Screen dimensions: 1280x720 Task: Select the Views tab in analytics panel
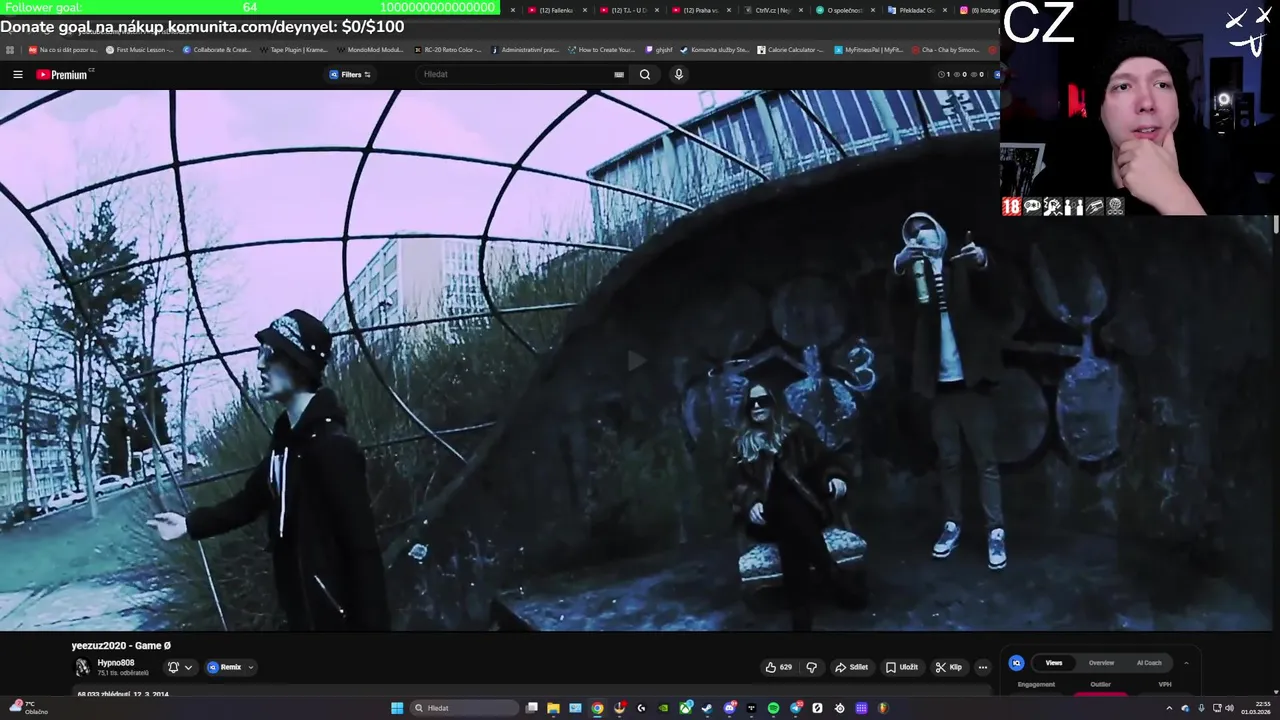[1054, 663]
